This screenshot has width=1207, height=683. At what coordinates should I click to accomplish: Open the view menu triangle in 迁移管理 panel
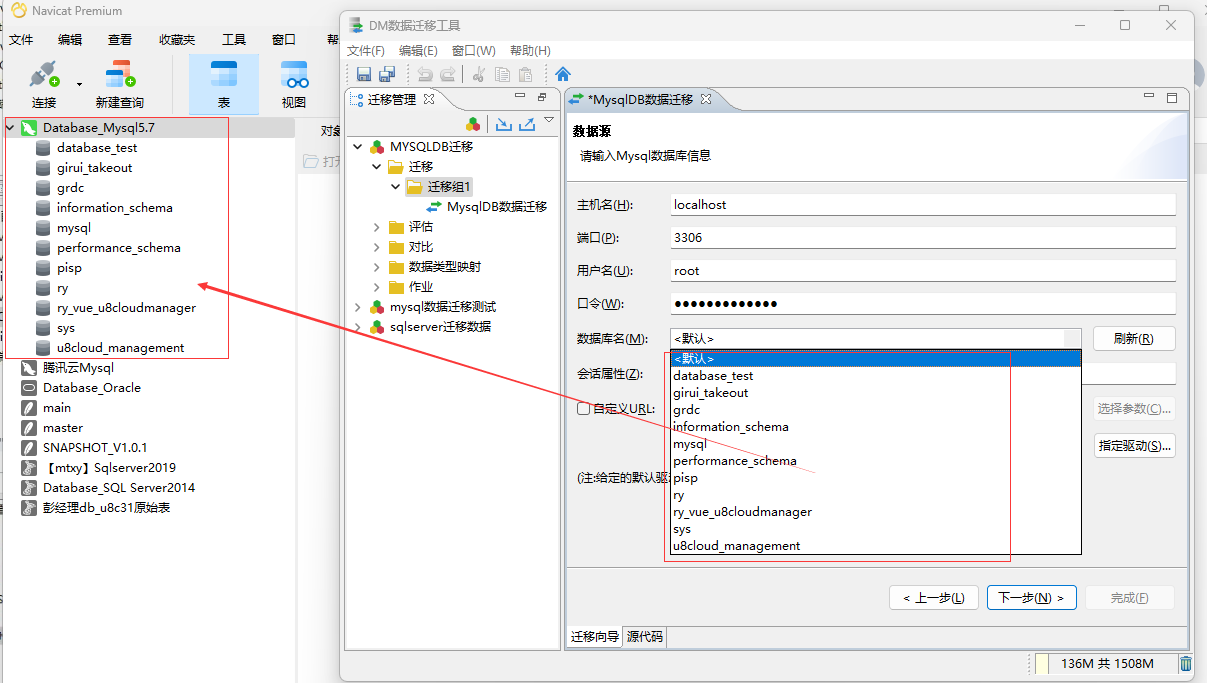coord(548,120)
